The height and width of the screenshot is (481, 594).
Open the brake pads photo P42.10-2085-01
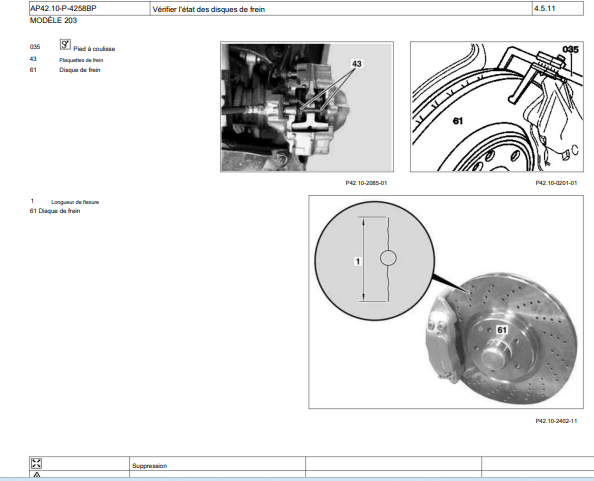307,107
